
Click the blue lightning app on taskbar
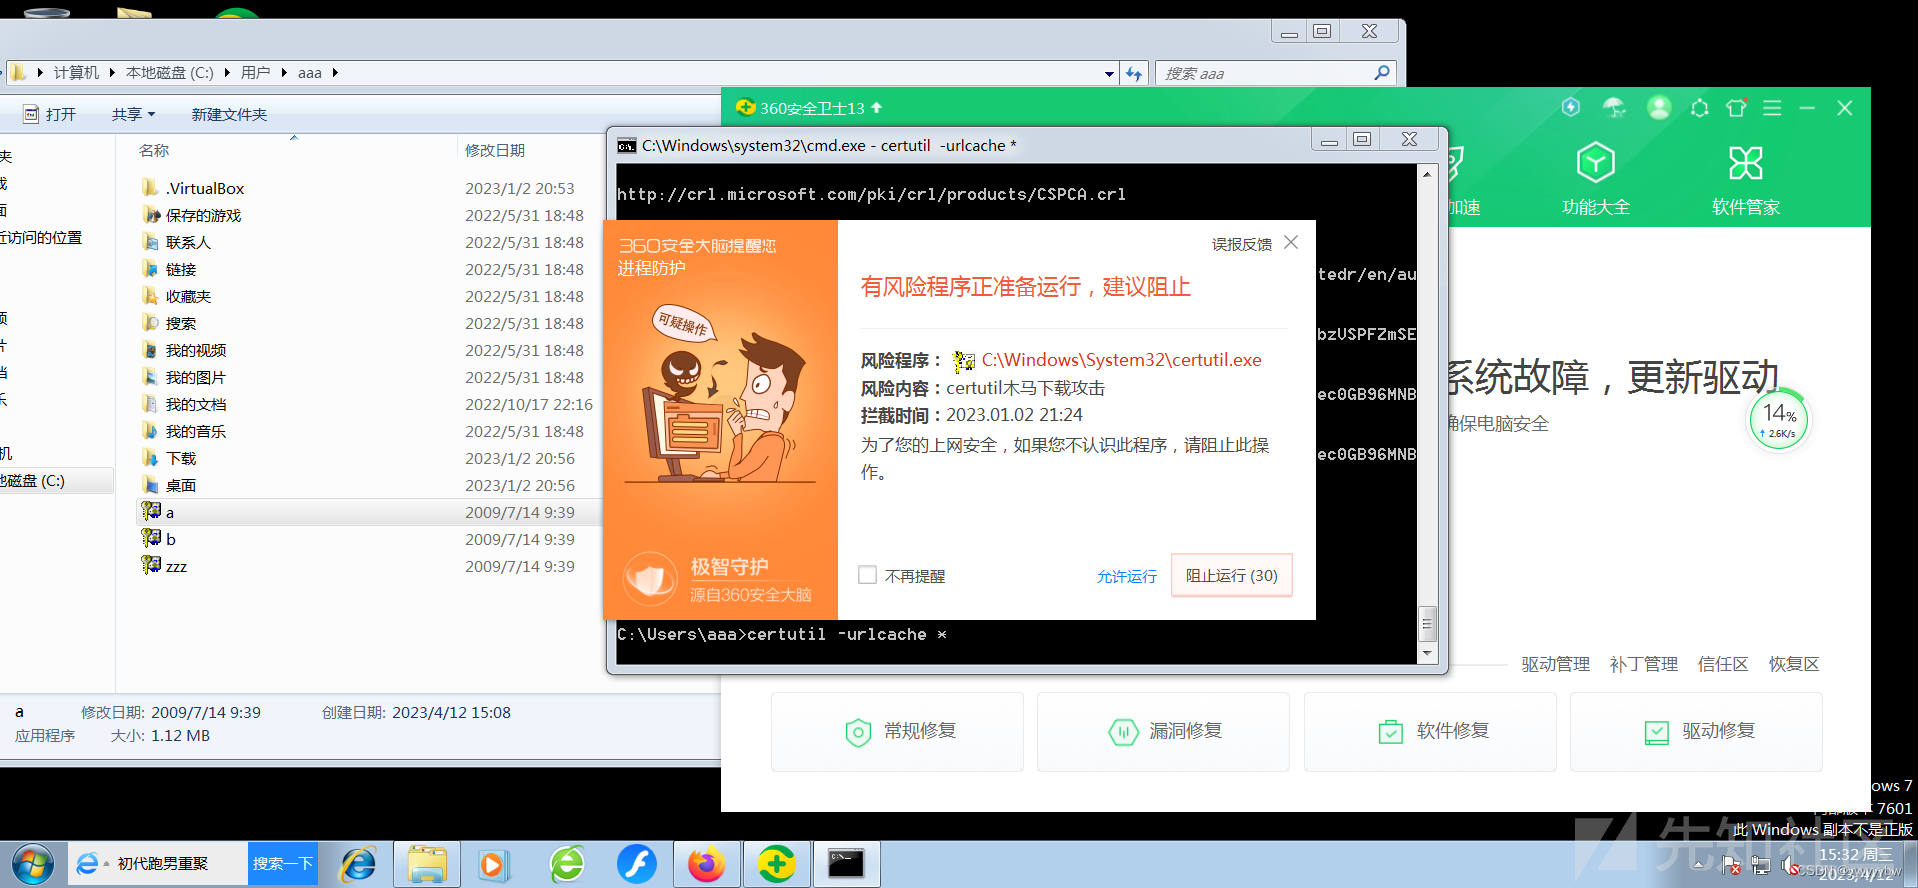point(636,864)
